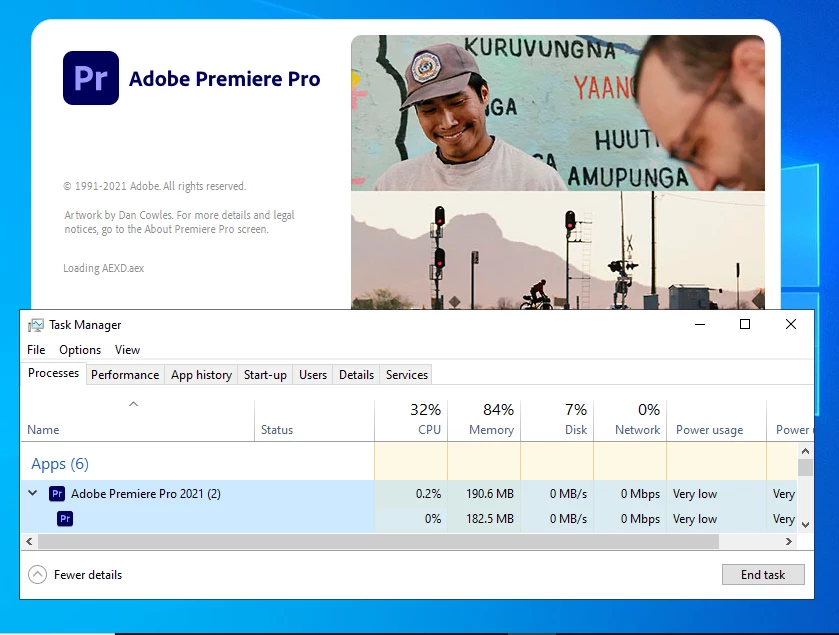
Task: Switch to the Users tab
Action: tap(312, 374)
